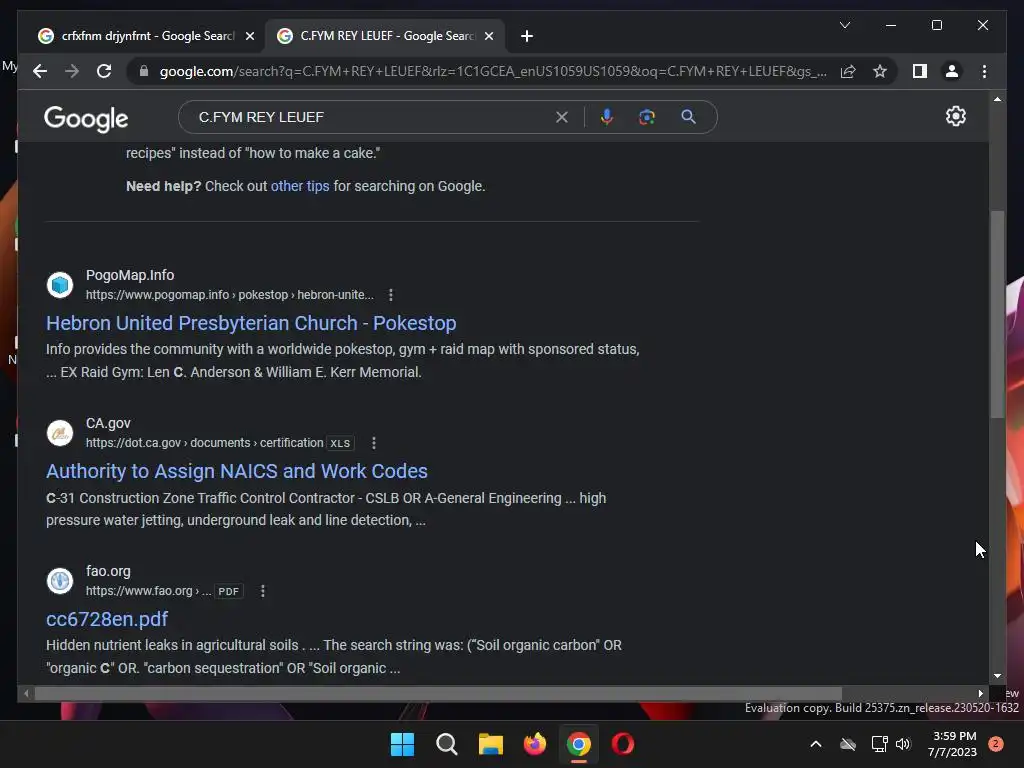The image size is (1024, 768).
Task: Open a new browser tab
Action: pos(527,36)
